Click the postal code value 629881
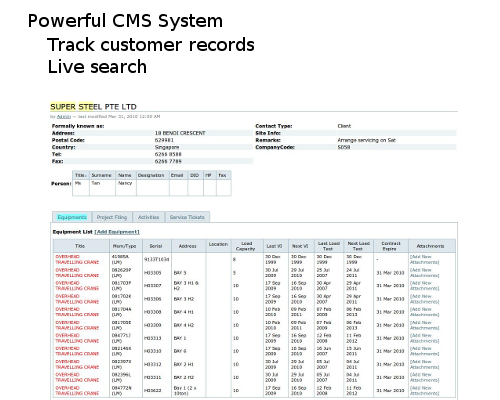The height and width of the screenshot is (400, 500). tap(164, 140)
